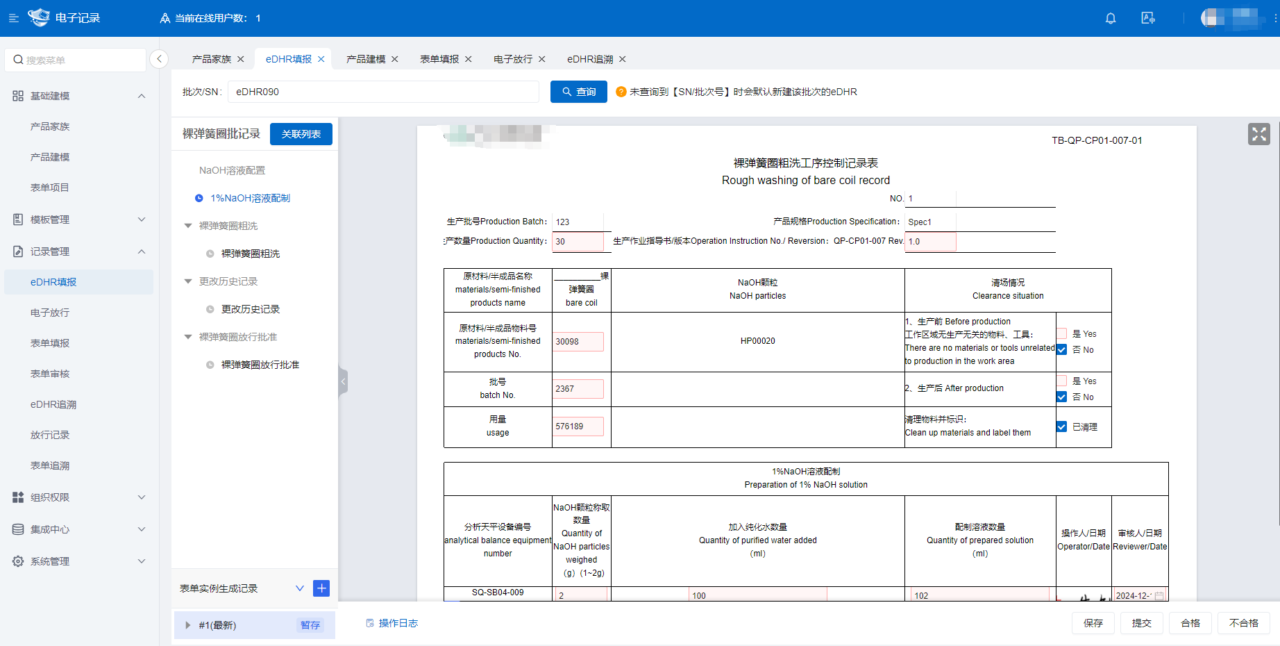Switch to the 电子放行 tab
The width and height of the screenshot is (1280, 646).
513,59
